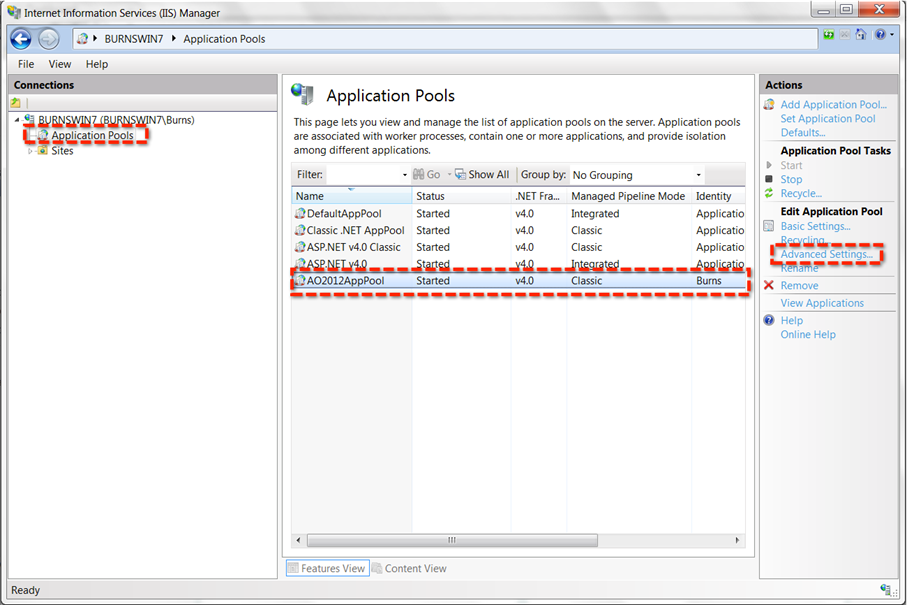Click Remove application pool link
The width and height of the screenshot is (907, 605).
click(799, 286)
